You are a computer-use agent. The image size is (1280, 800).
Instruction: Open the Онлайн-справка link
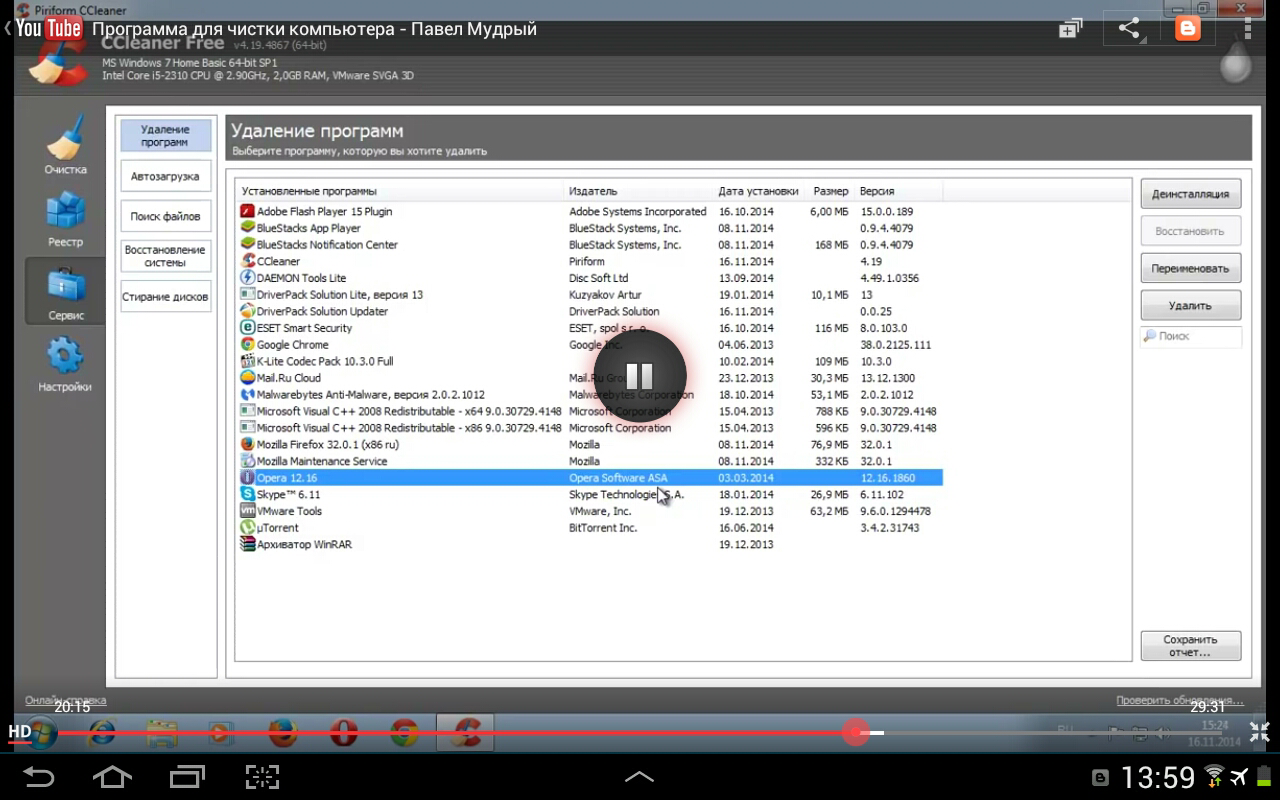point(66,700)
